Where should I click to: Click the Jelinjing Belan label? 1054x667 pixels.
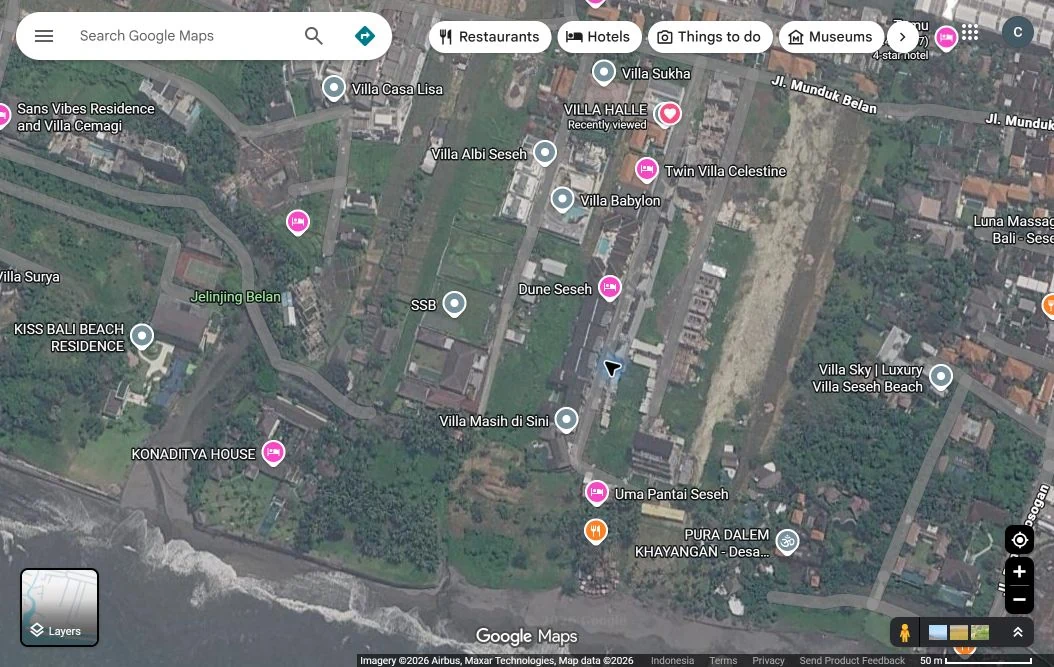point(235,297)
